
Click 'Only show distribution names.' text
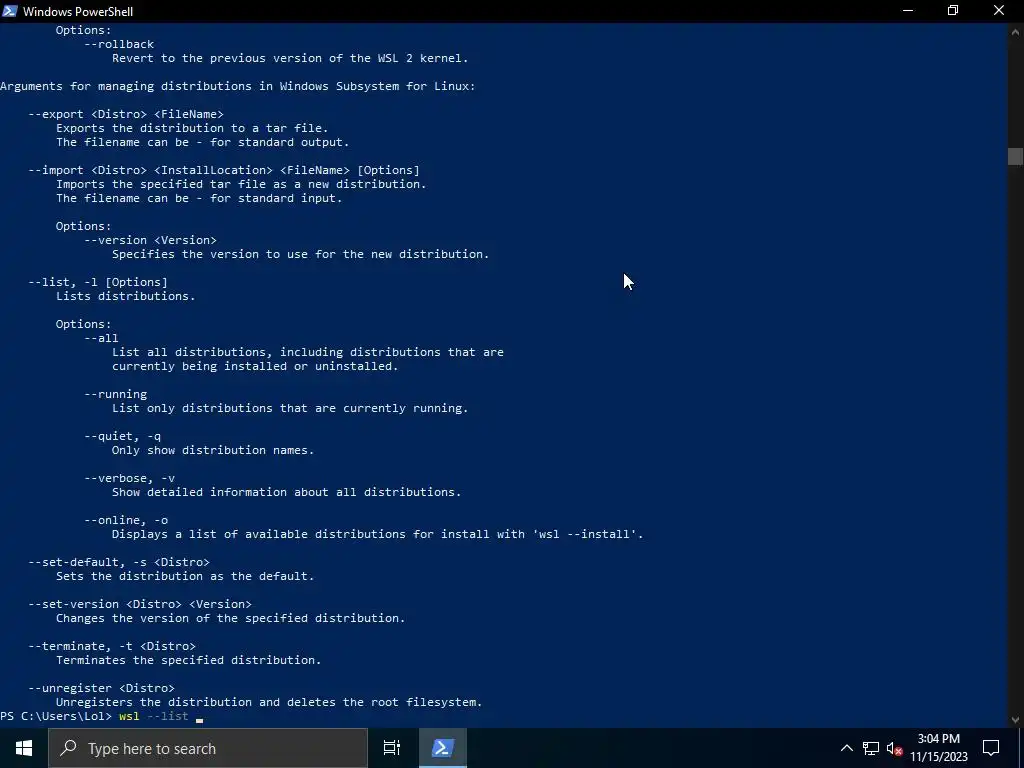213,450
